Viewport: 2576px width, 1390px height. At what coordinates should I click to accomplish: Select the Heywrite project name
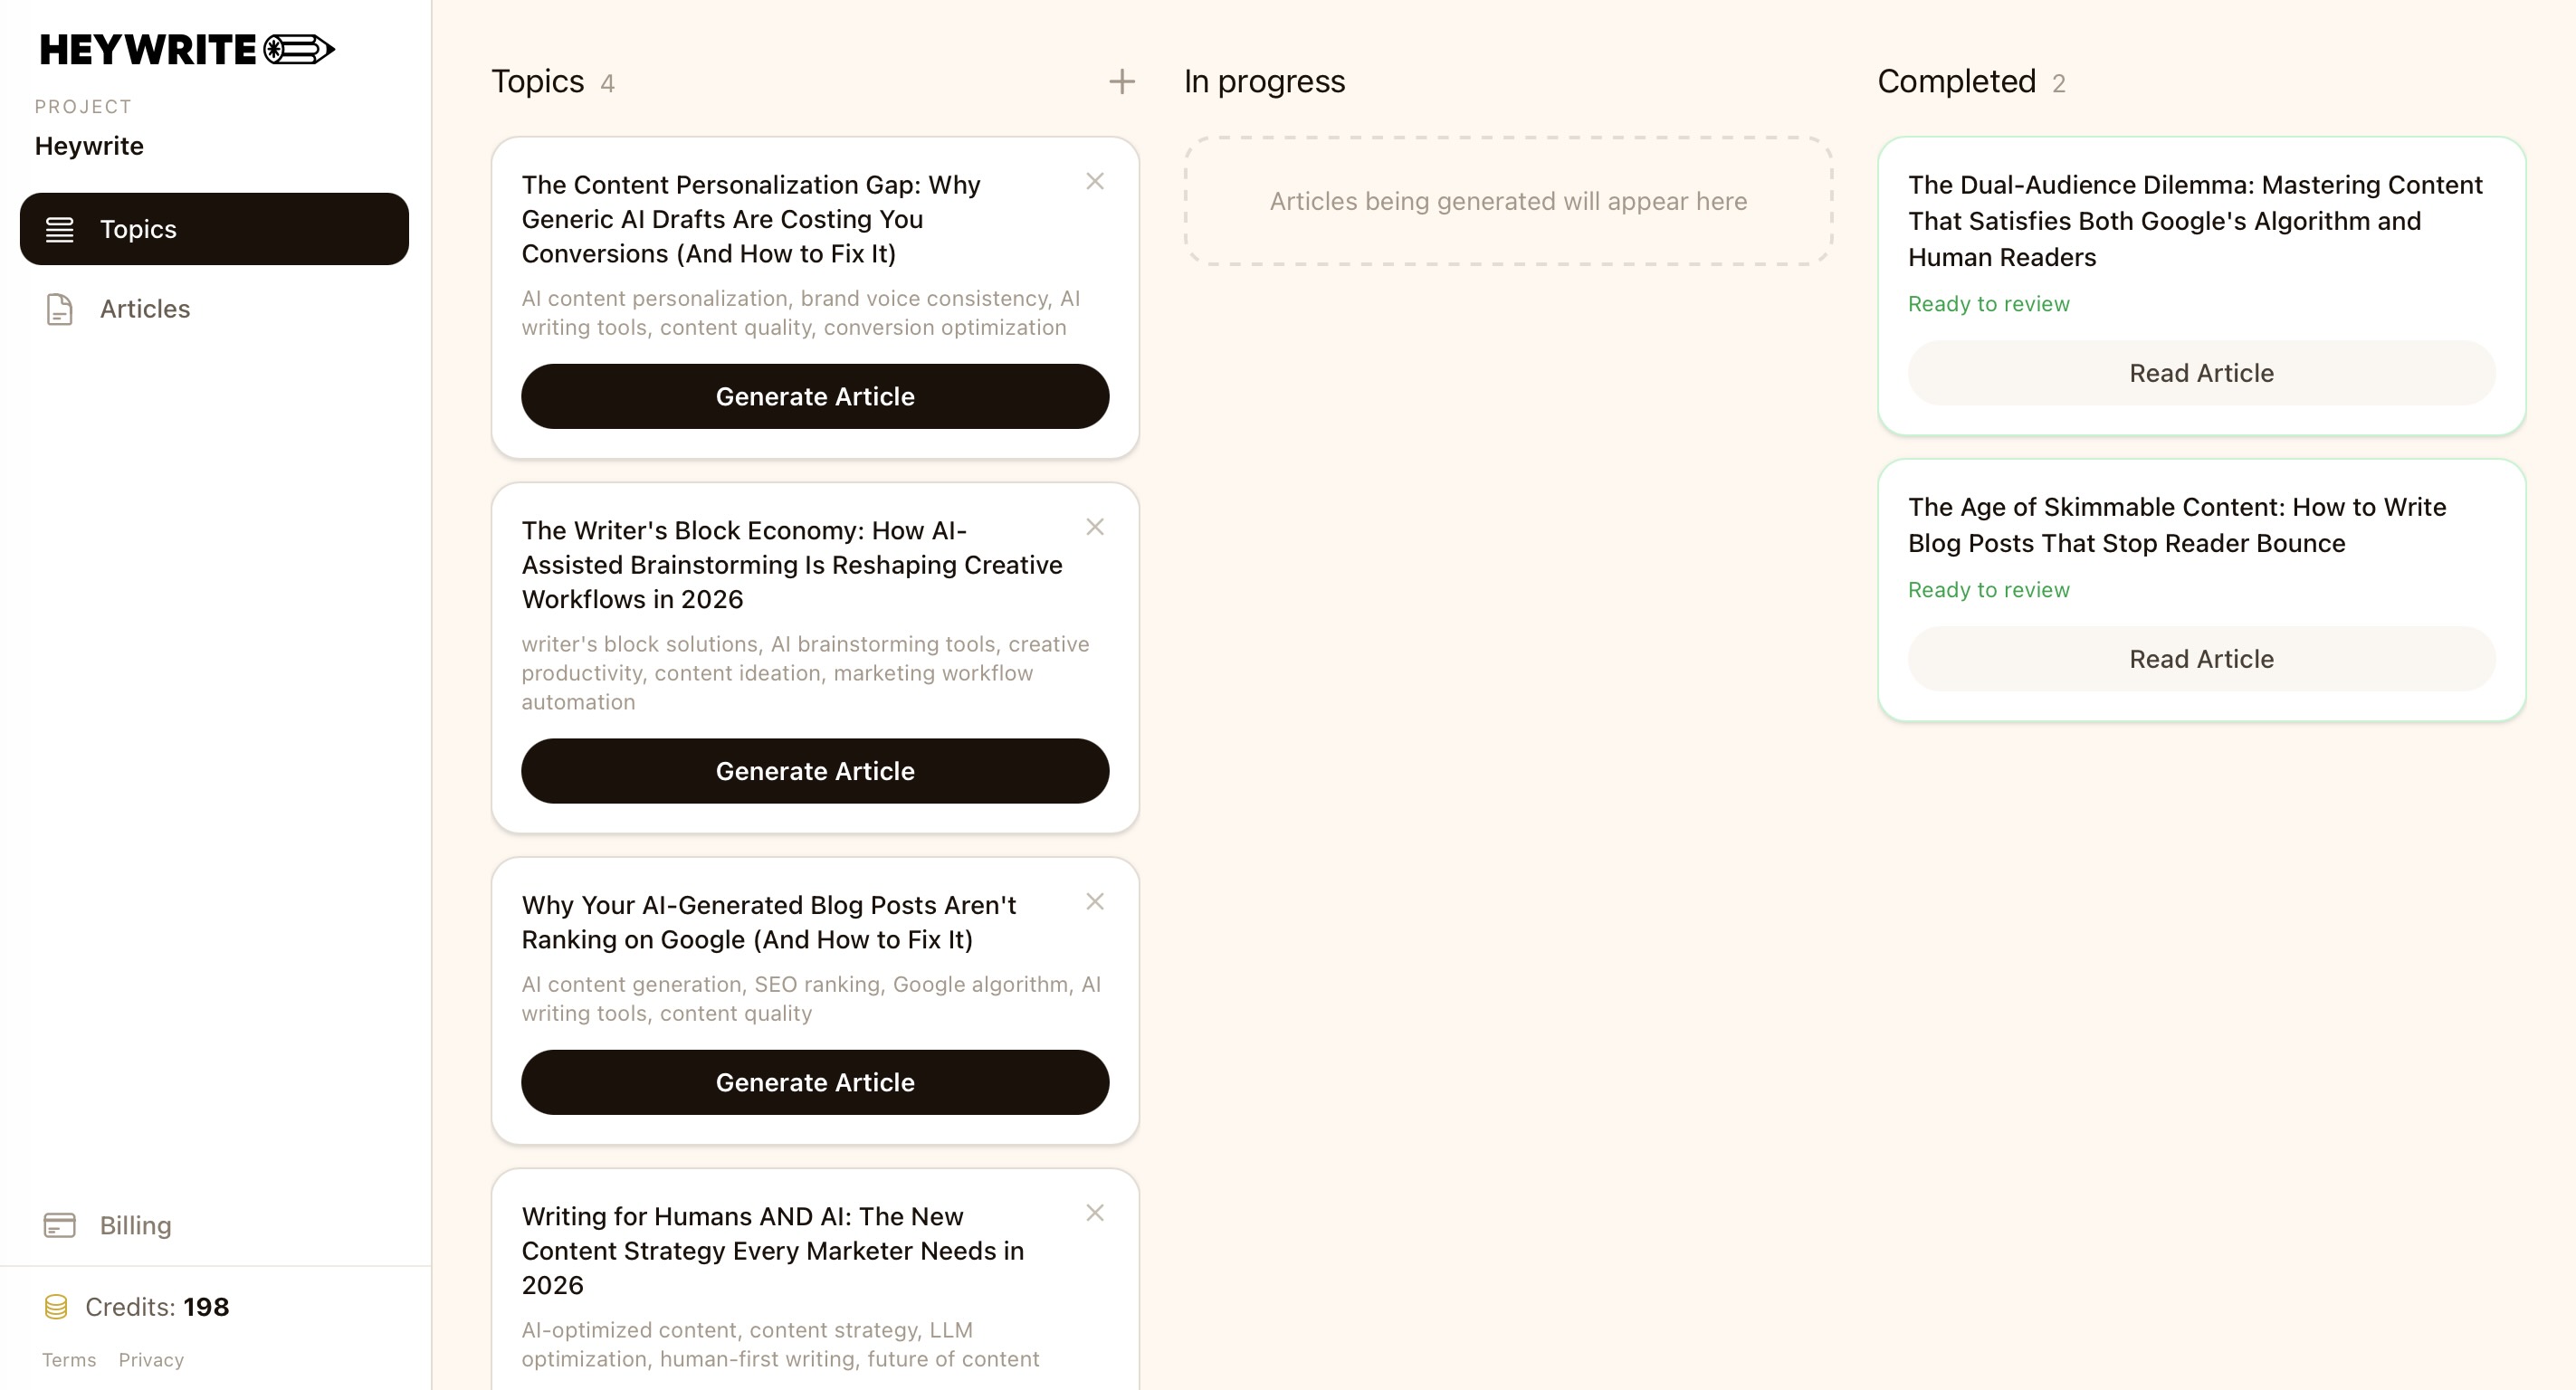[x=89, y=146]
